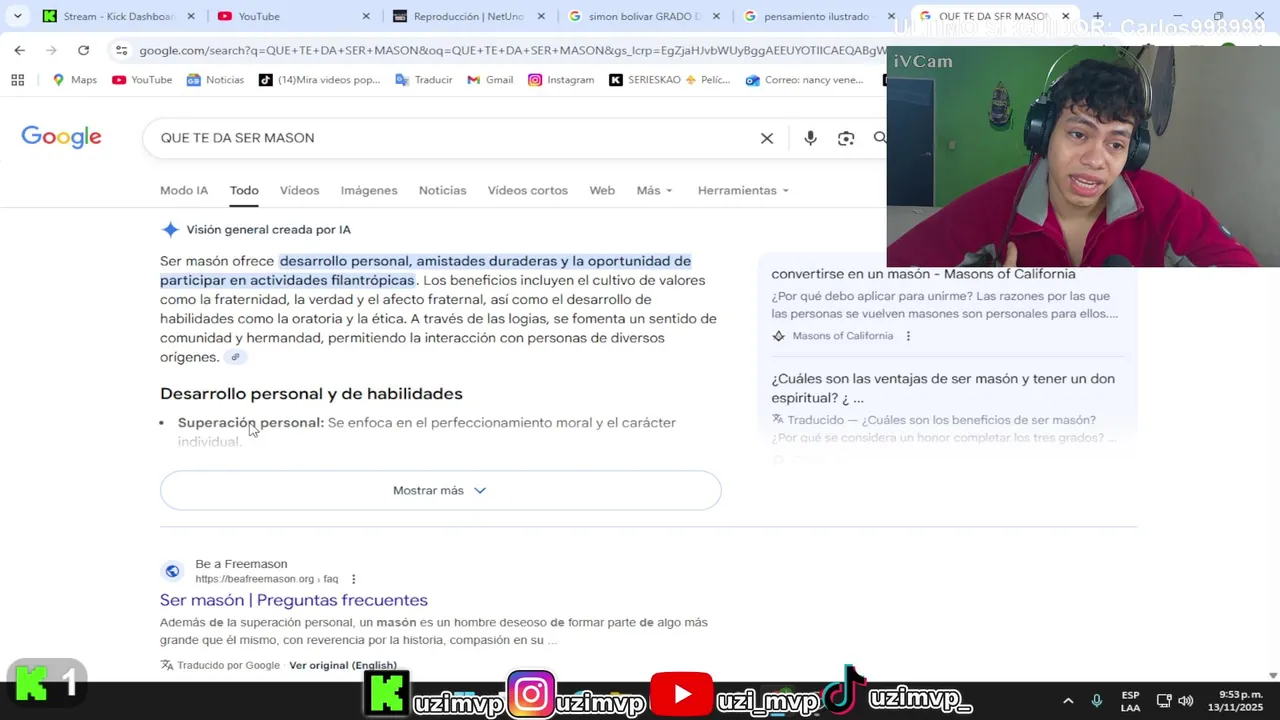Screen dimensions: 1280x720
Task: Open the beafreemason.org faq URL
Action: coord(266,579)
